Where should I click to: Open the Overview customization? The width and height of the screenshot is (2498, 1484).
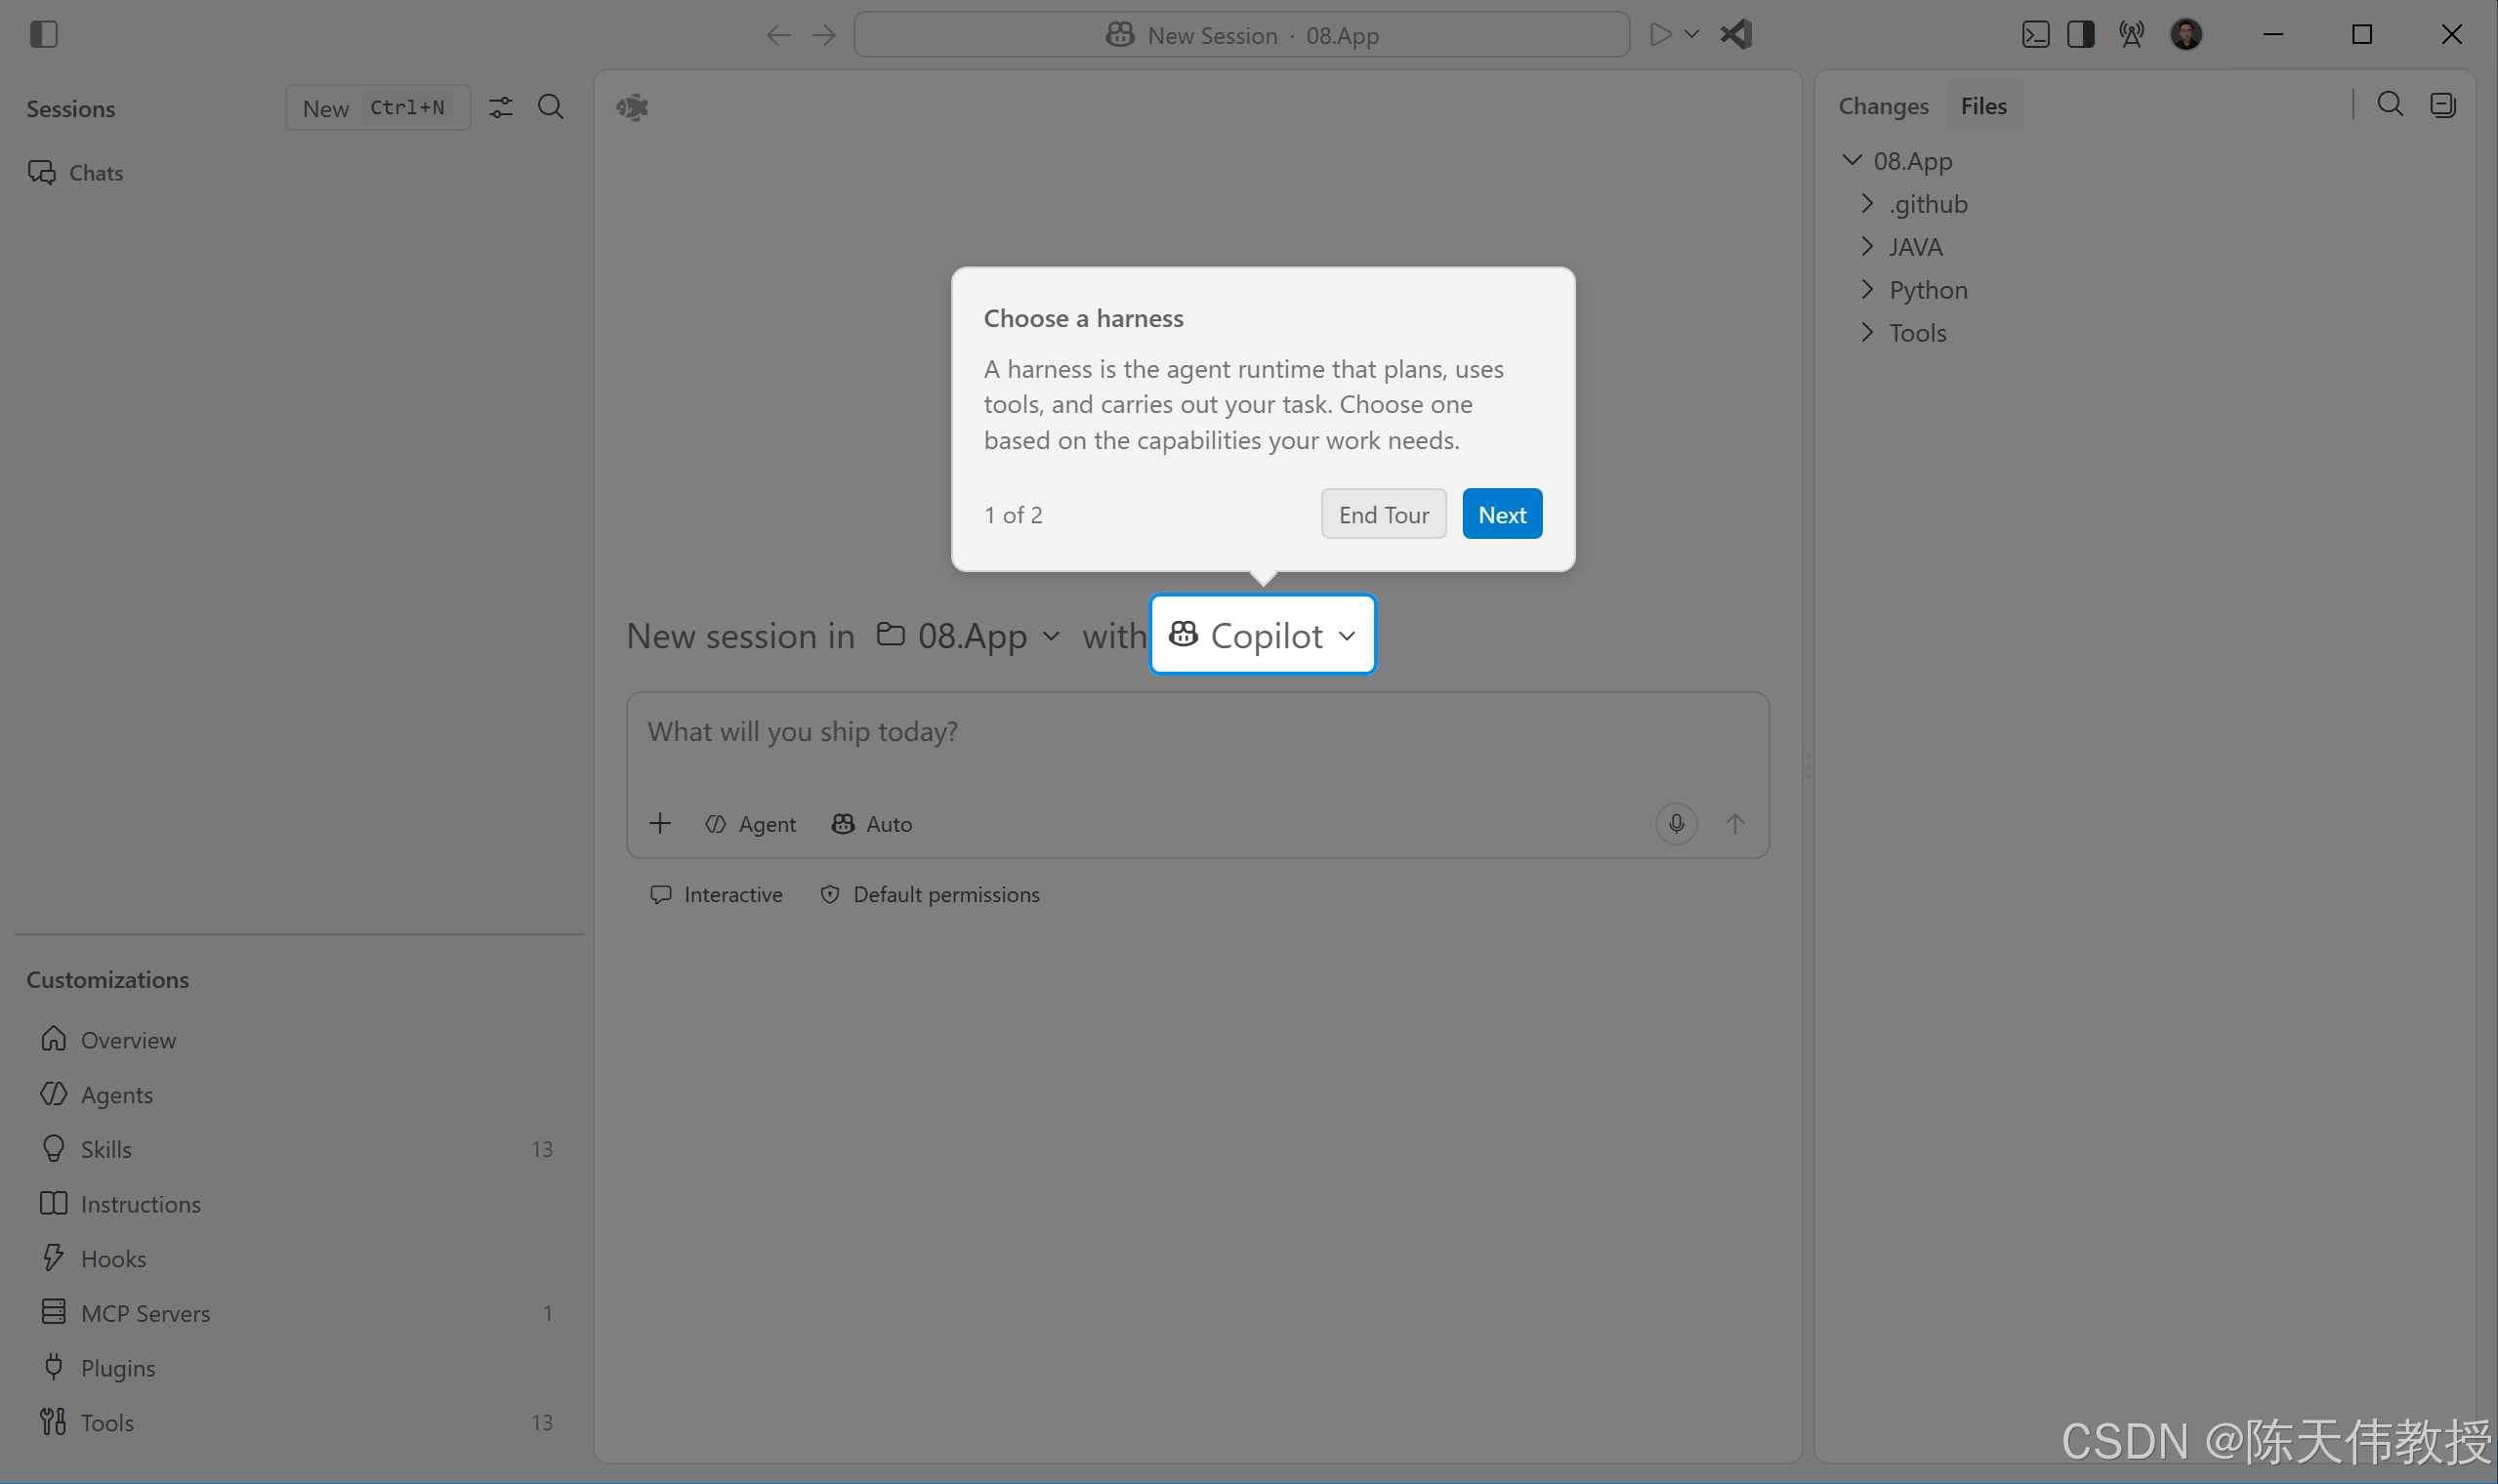pyautogui.click(x=298, y=1040)
